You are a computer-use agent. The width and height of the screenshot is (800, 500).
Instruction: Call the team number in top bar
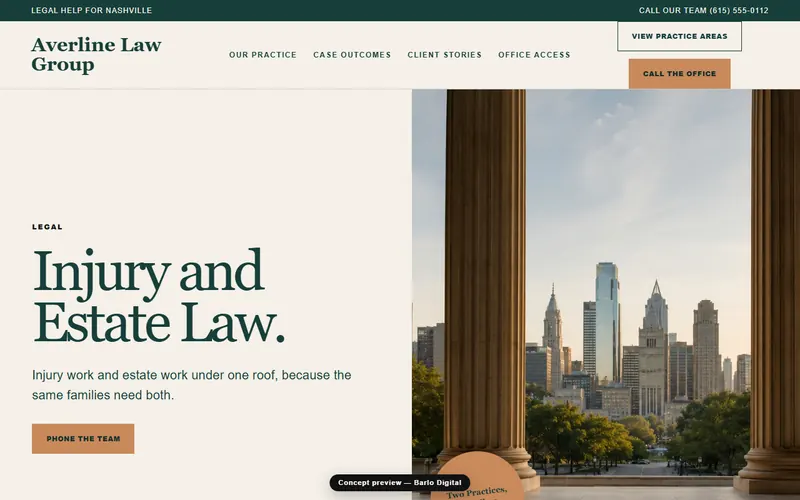[703, 10]
